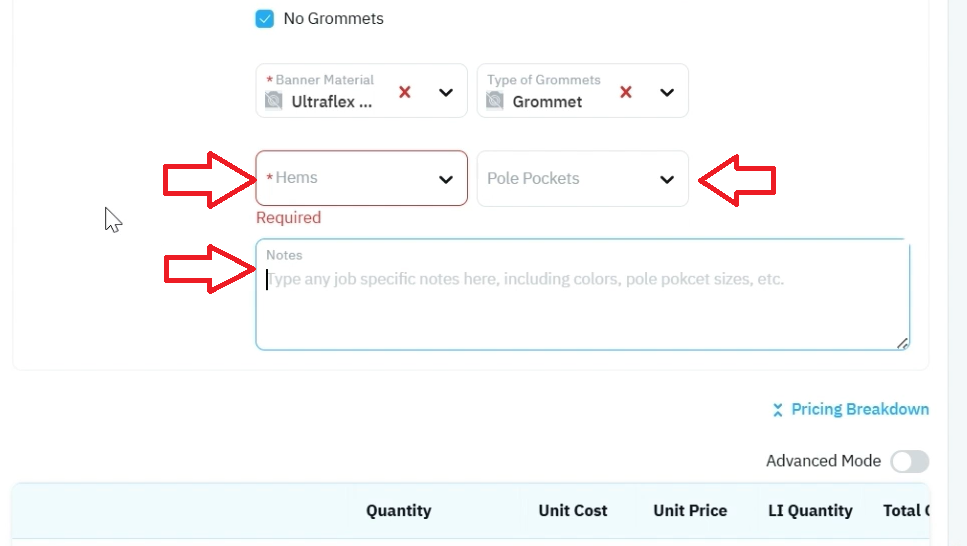Clear the Type of Grommets selection
The width and height of the screenshot is (967, 546).
[626, 92]
